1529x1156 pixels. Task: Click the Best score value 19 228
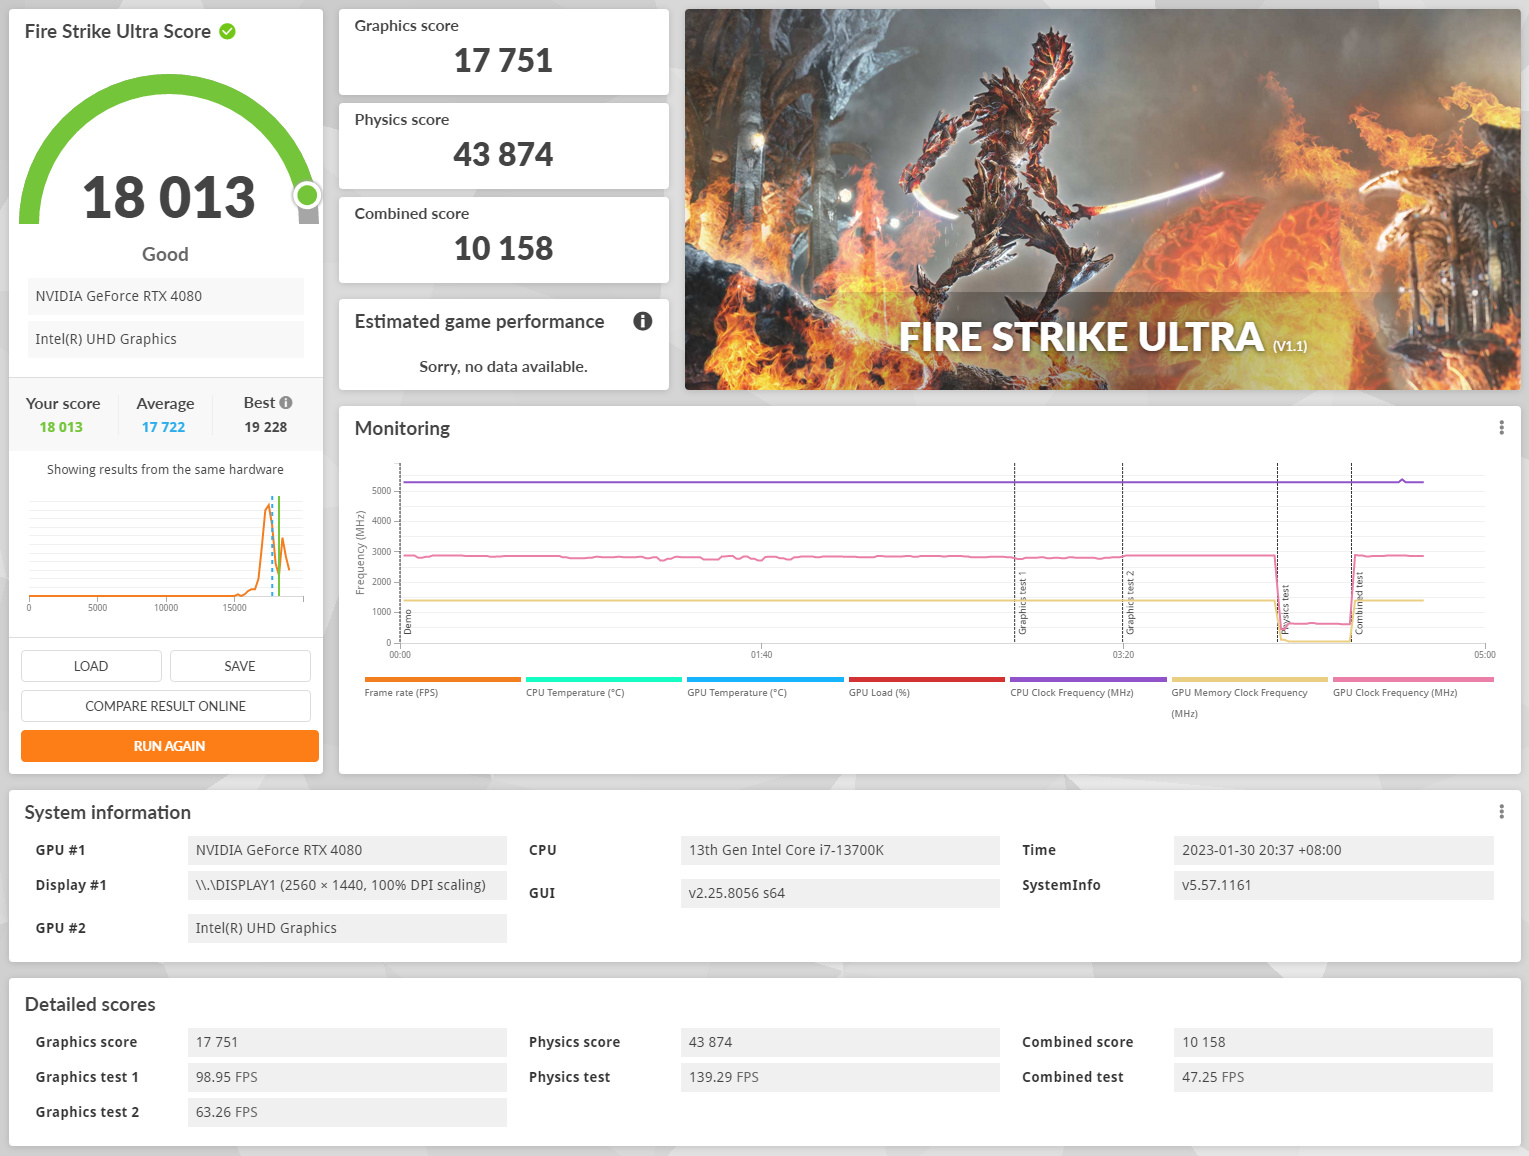point(265,427)
